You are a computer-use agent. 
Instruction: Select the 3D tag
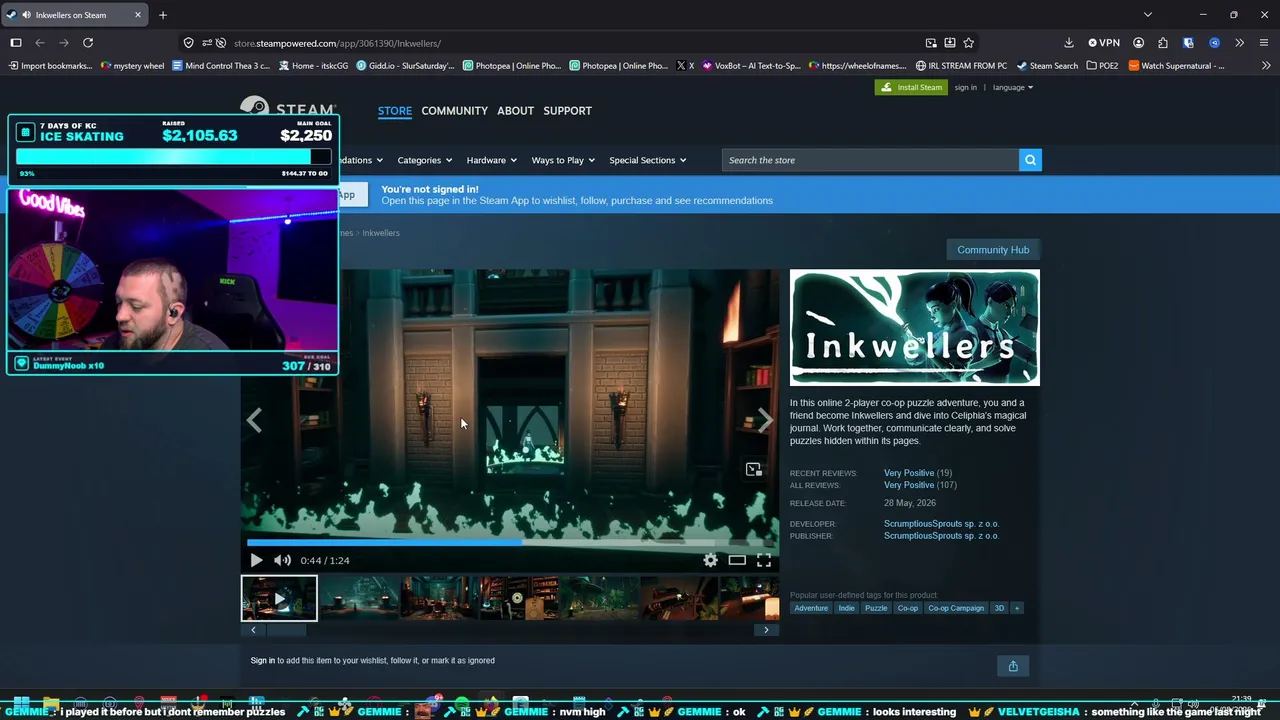(999, 608)
